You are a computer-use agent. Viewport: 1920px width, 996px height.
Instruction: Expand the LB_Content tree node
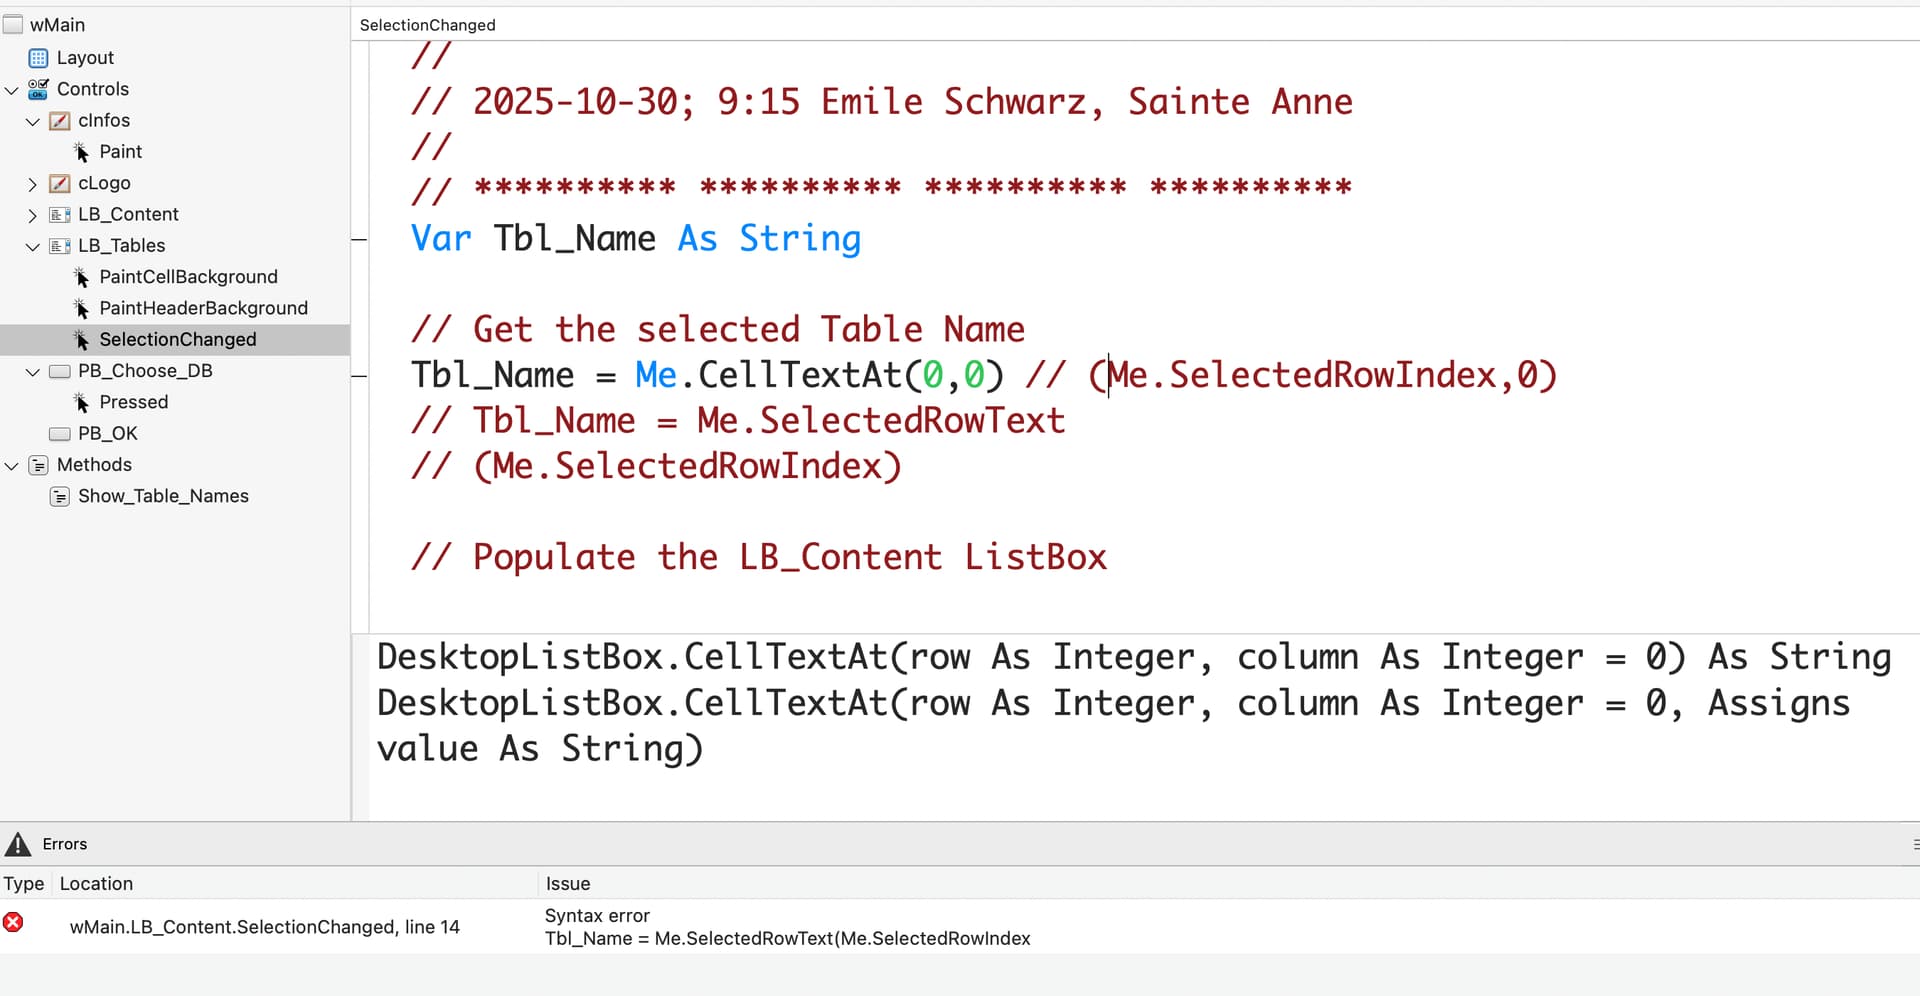32,215
